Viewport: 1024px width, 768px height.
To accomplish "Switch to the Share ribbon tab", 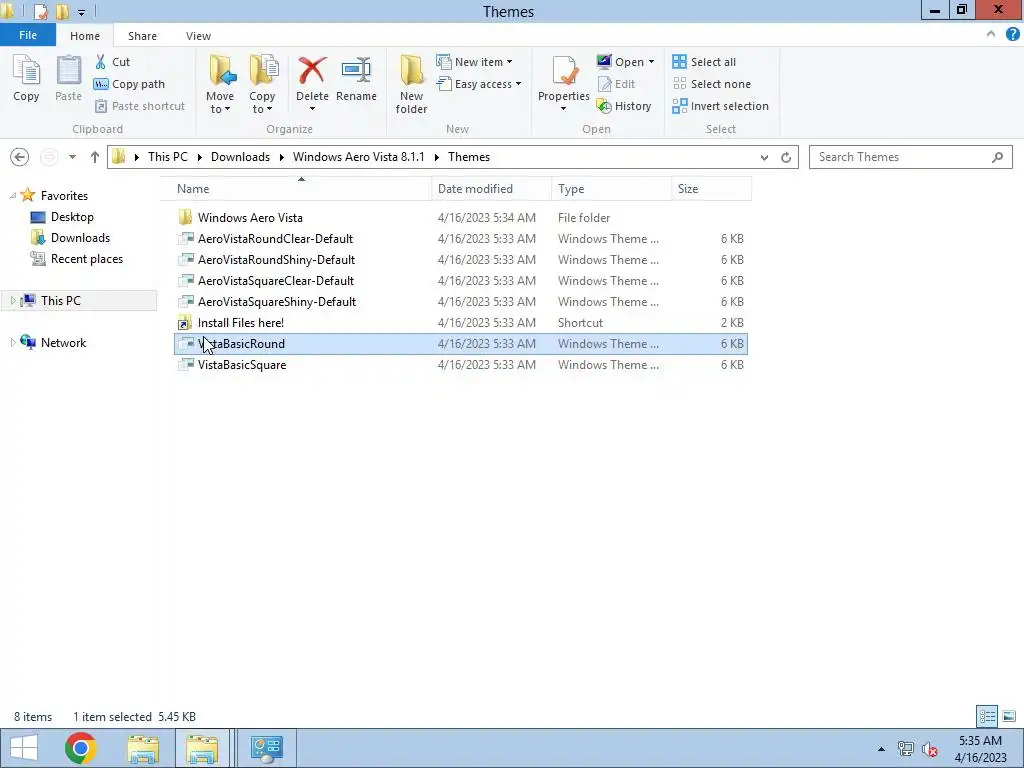I will pyautogui.click(x=142, y=36).
